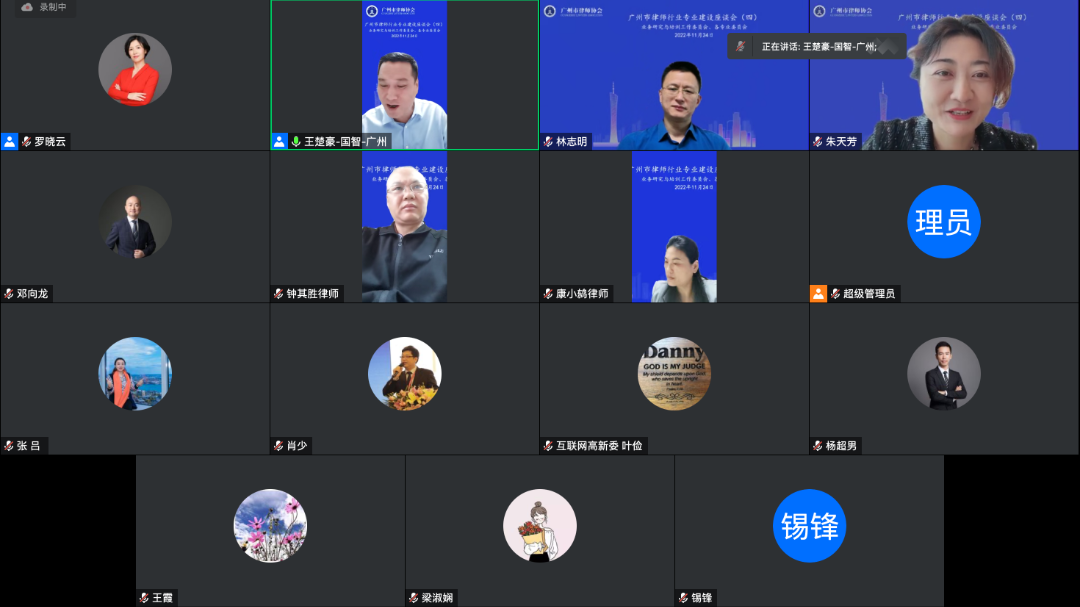
Task: Click the blue person icon on 王楚豪's tile
Action: [281, 141]
